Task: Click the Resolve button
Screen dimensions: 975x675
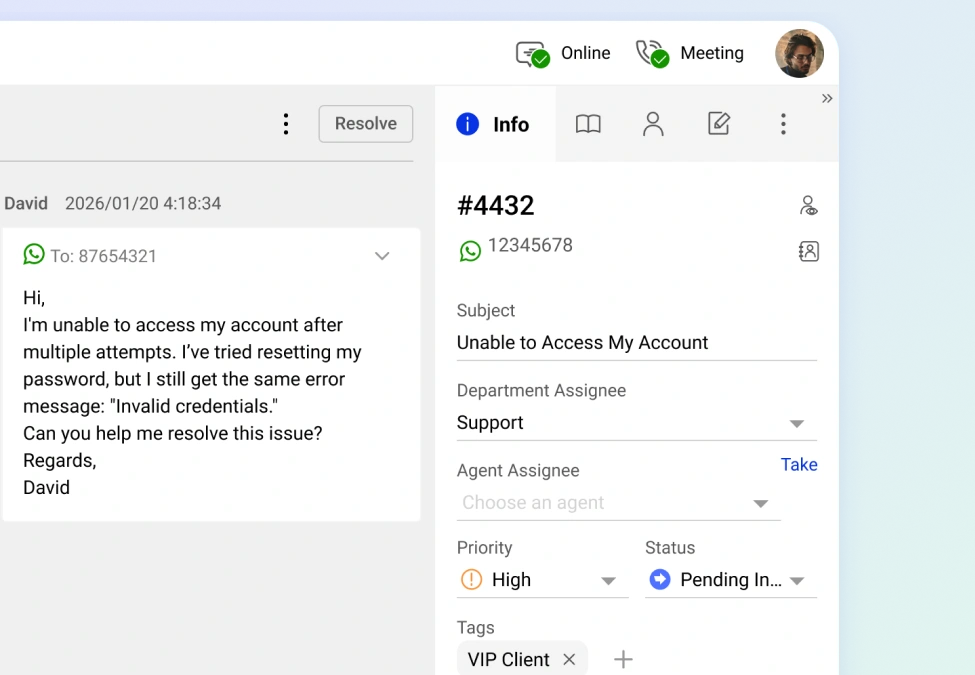Action: pos(365,124)
